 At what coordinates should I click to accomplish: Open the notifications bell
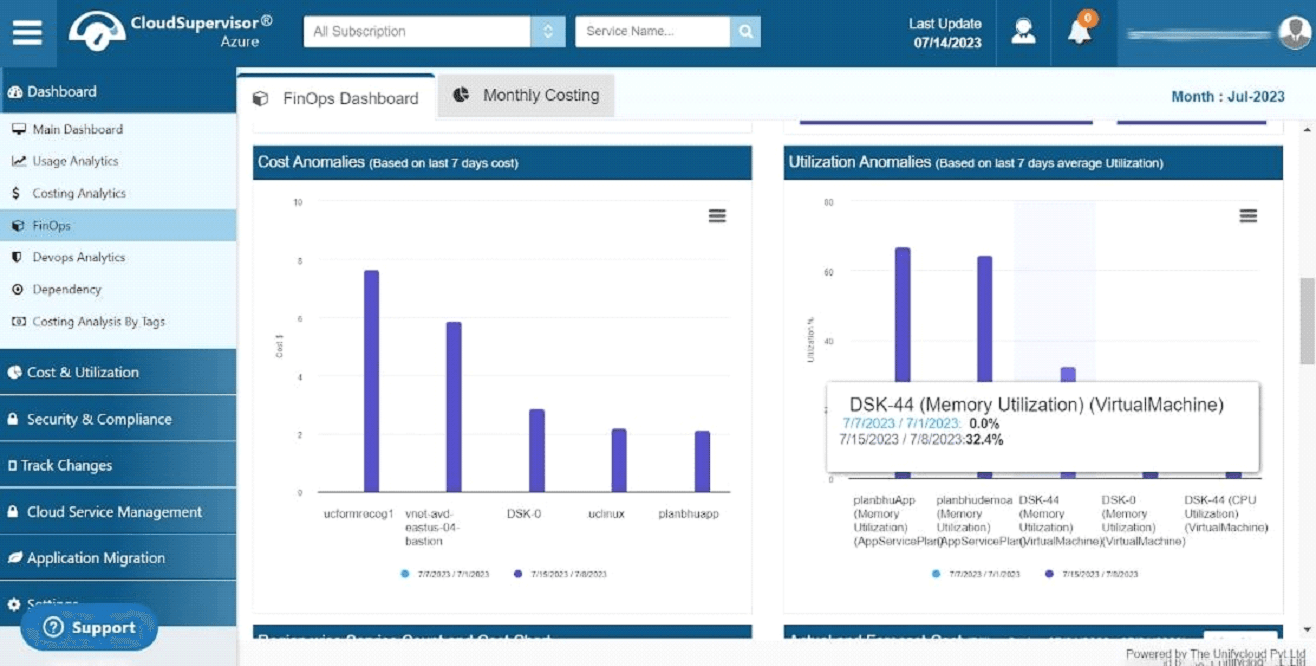click(x=1080, y=30)
